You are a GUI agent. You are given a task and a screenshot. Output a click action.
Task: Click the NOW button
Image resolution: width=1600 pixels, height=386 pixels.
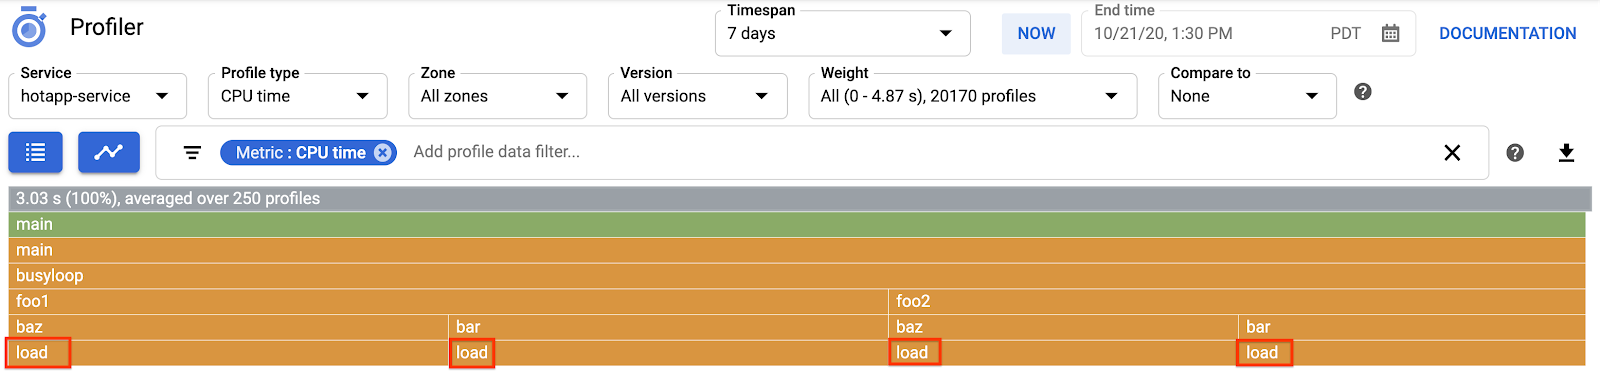[x=1036, y=33]
